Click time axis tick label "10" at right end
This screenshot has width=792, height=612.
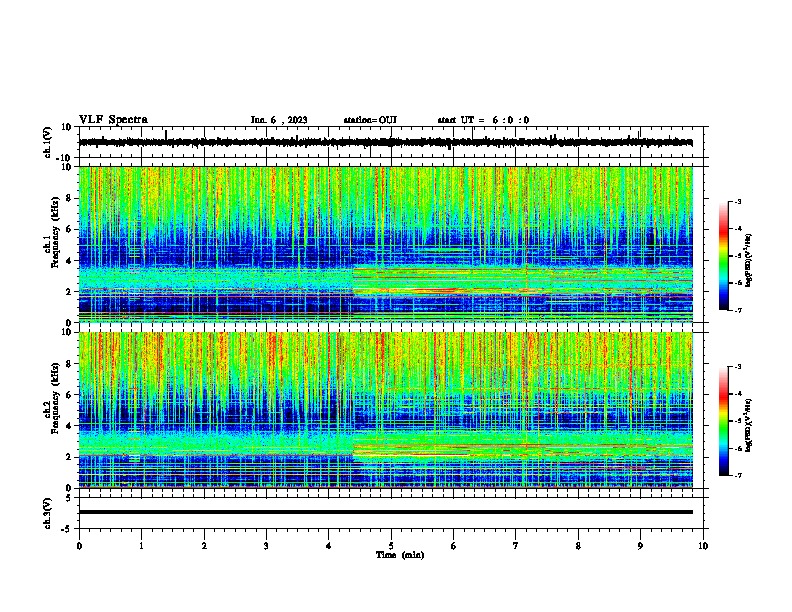point(703,546)
